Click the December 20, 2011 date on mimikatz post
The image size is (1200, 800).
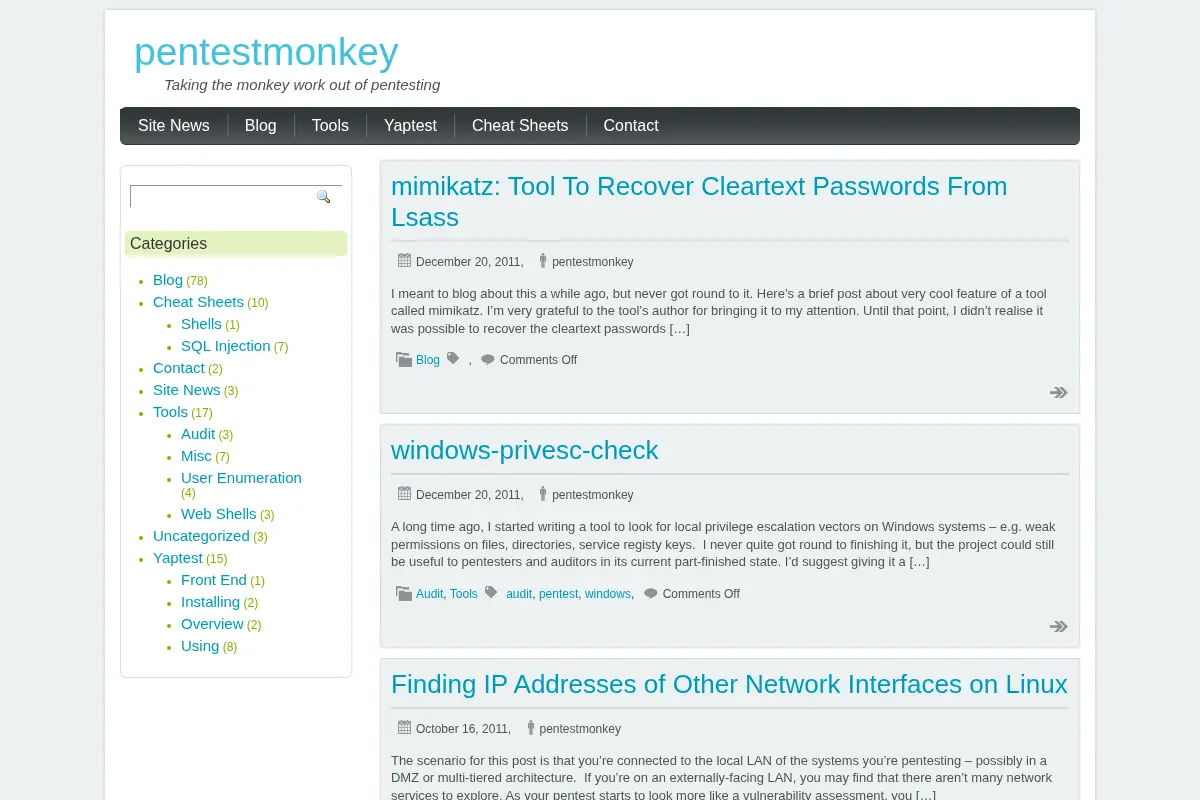coord(468,262)
